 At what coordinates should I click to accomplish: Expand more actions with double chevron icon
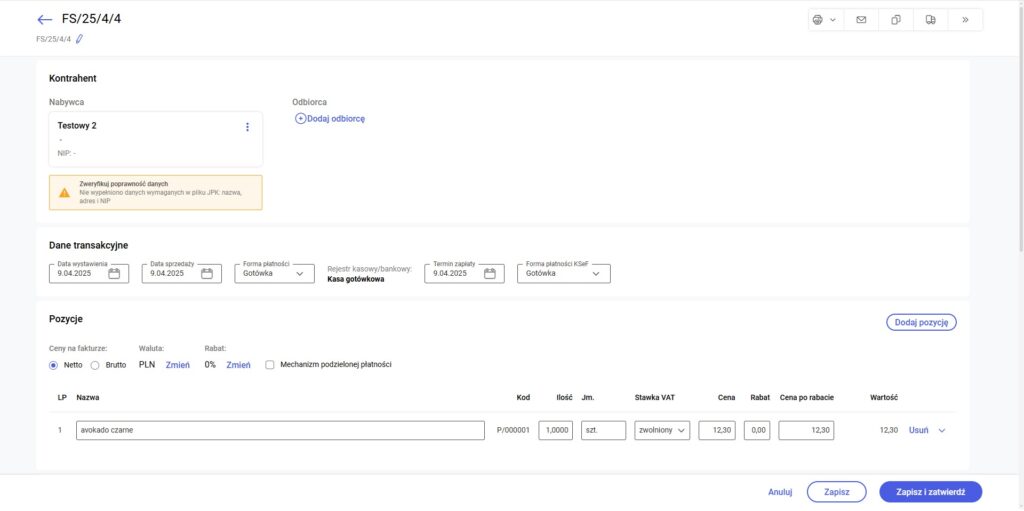click(965, 20)
